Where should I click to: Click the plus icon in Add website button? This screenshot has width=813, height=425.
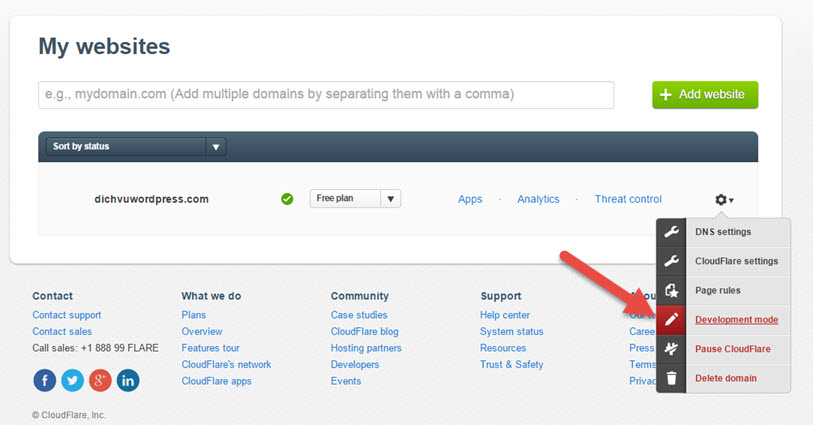point(665,95)
